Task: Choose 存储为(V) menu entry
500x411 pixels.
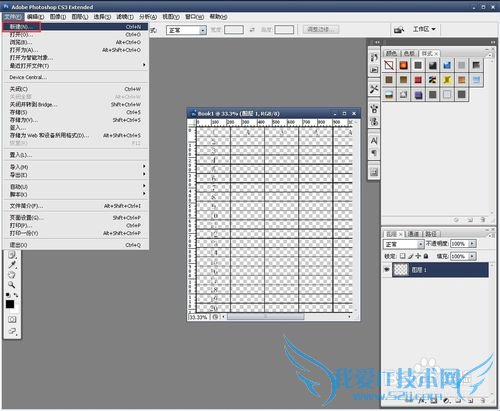Action: [75, 120]
